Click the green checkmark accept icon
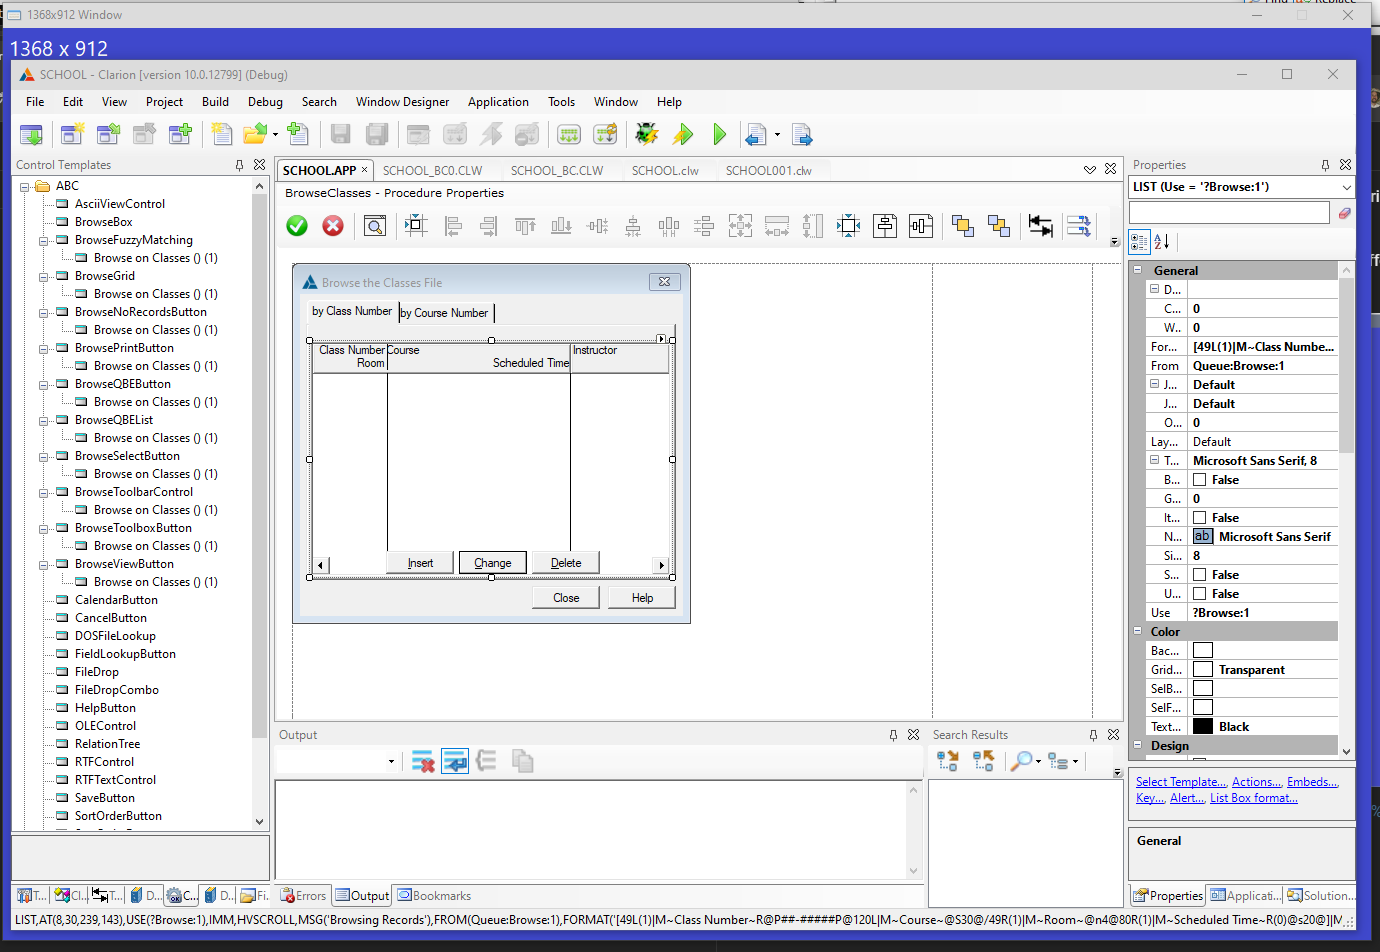 (x=297, y=226)
